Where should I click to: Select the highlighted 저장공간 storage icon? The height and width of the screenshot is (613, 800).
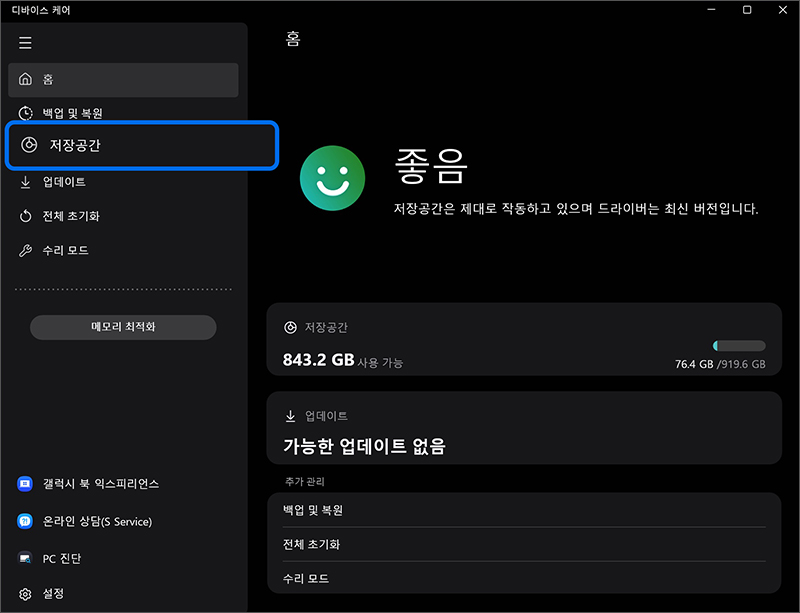click(x=29, y=146)
